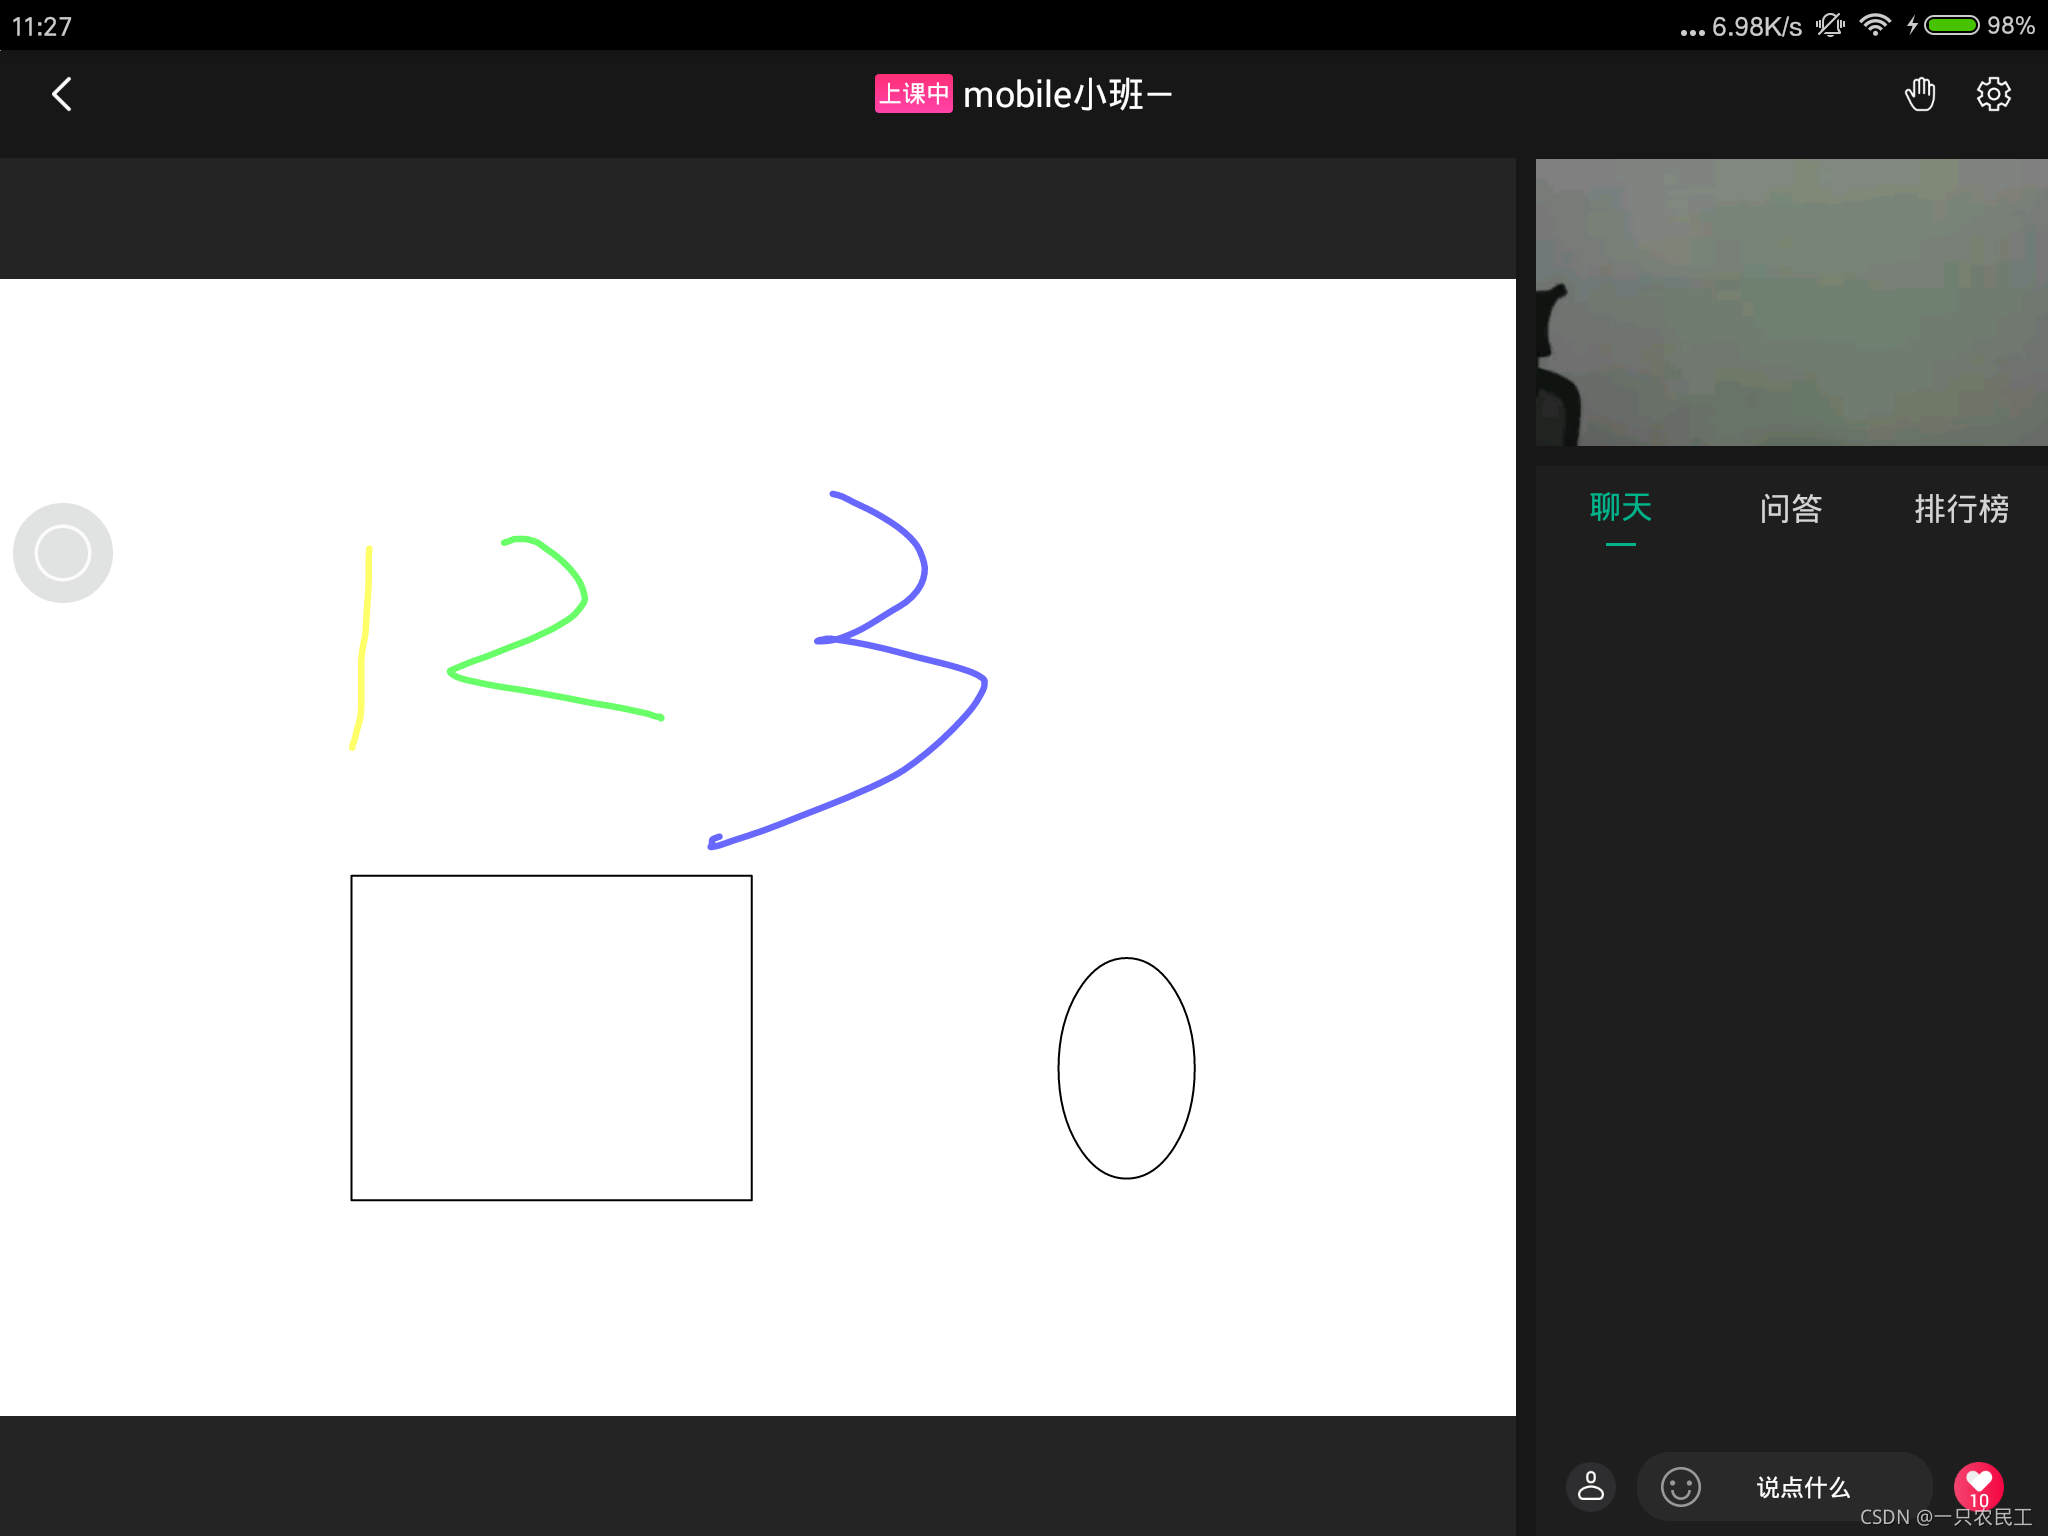This screenshot has width=2048, height=1536.
Task: Open the emoji smiley picker
Action: 1680,1487
